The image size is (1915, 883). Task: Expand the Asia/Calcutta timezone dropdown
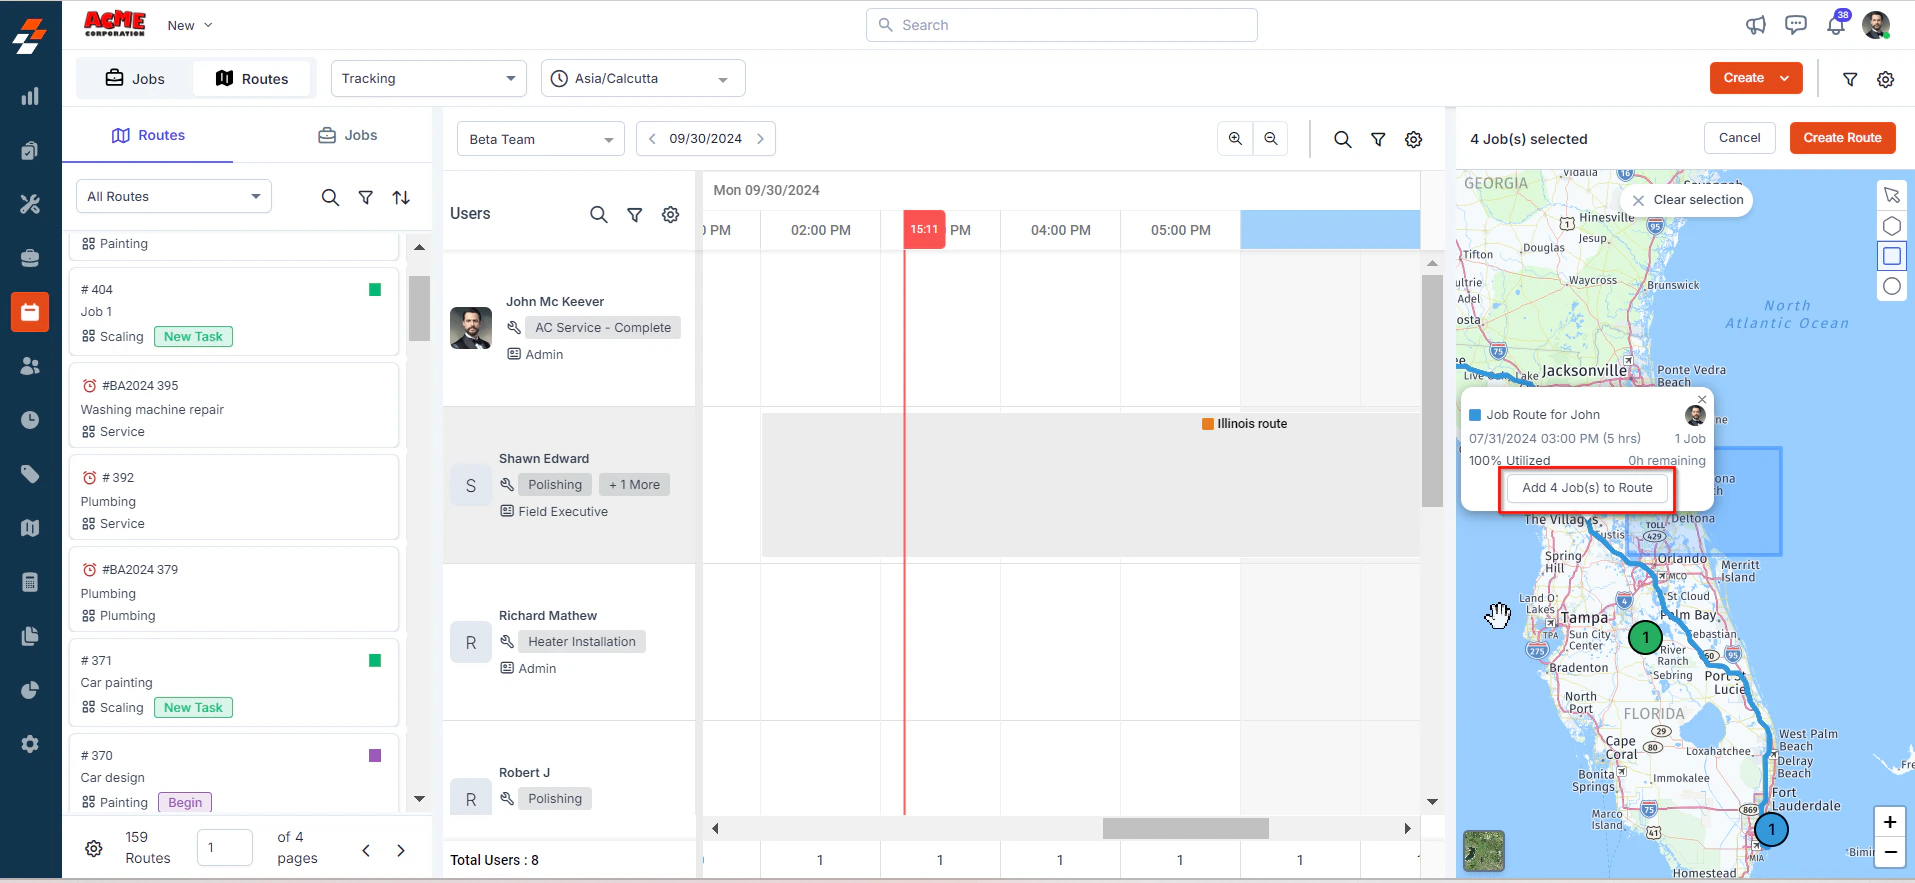pos(643,78)
